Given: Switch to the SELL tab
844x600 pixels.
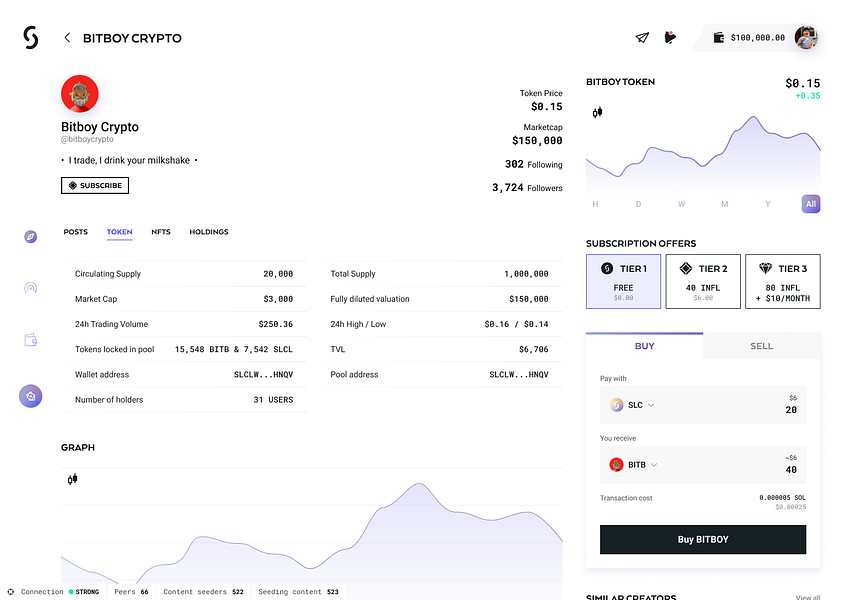Looking at the screenshot, I should coord(762,346).
